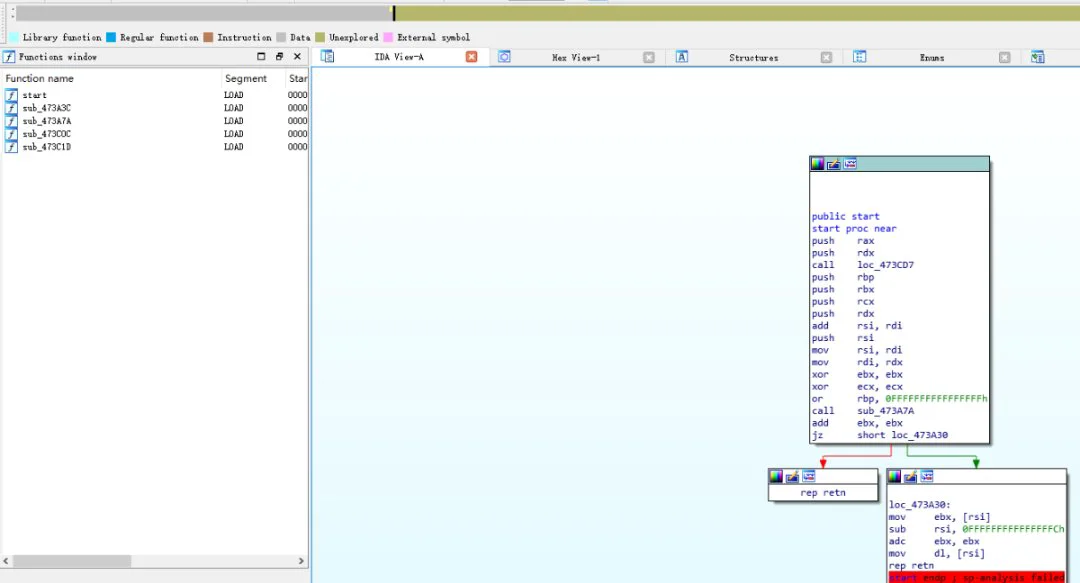Click the navigation band position marker
Viewport: 1080px width, 583px height.
(x=394, y=13)
